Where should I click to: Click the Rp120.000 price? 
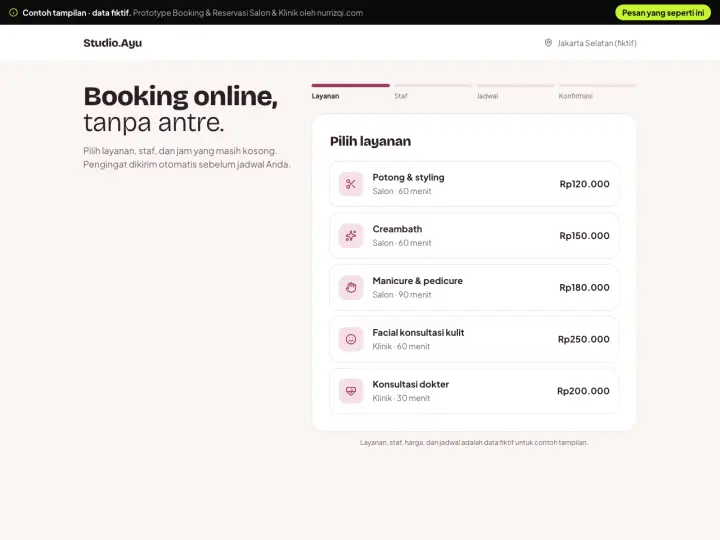pyautogui.click(x=584, y=184)
